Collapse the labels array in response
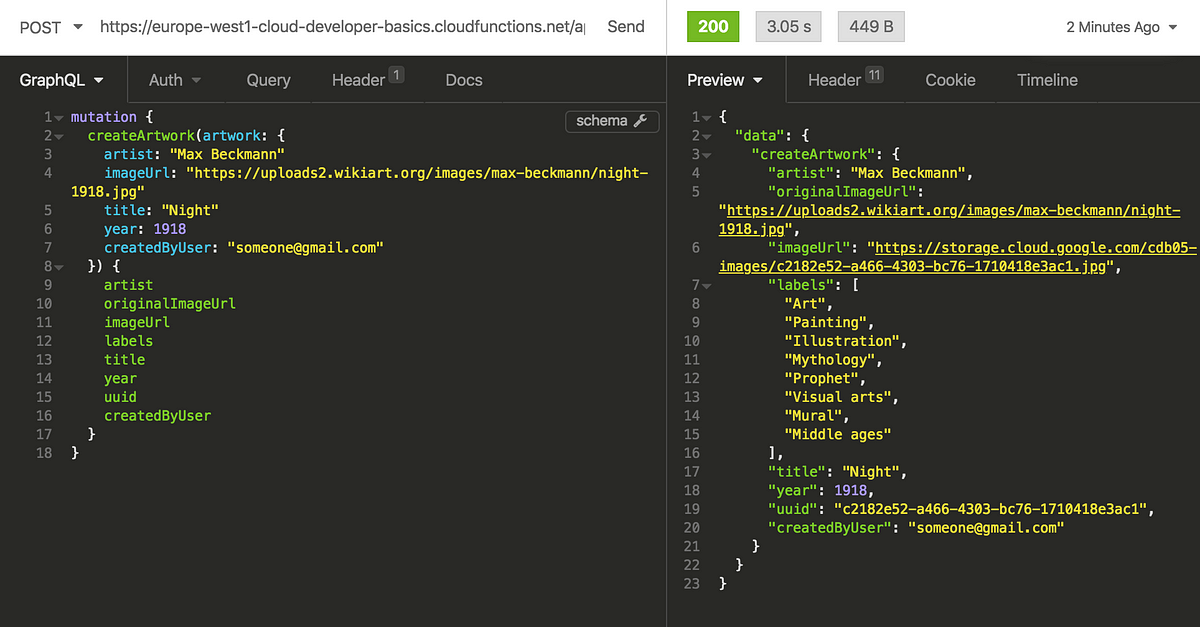The height and width of the screenshot is (627, 1200). pos(708,285)
